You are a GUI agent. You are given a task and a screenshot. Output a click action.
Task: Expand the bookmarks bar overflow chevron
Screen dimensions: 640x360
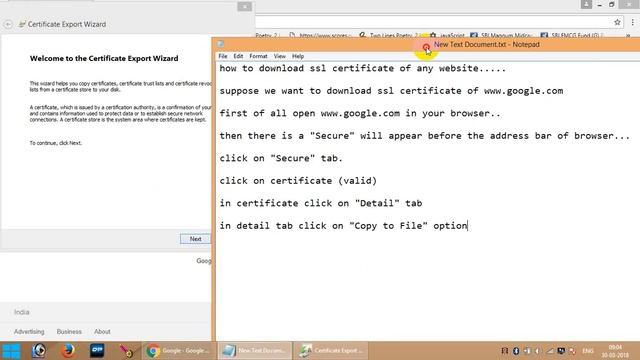[x=629, y=36]
